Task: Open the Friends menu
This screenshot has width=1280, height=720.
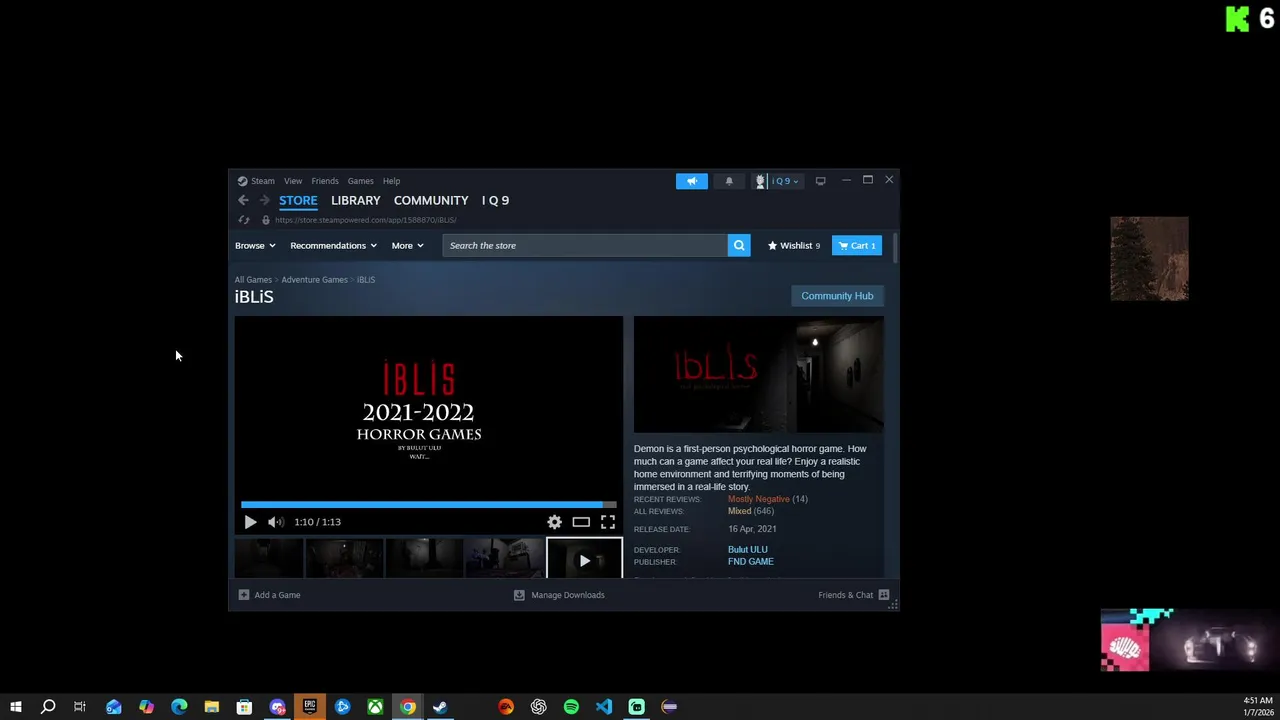Action: point(325,181)
